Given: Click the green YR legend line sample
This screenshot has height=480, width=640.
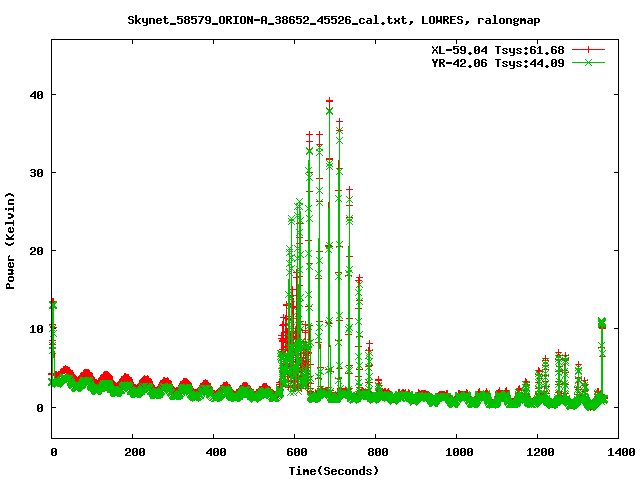Looking at the screenshot, I should pyautogui.click(x=588, y=62).
